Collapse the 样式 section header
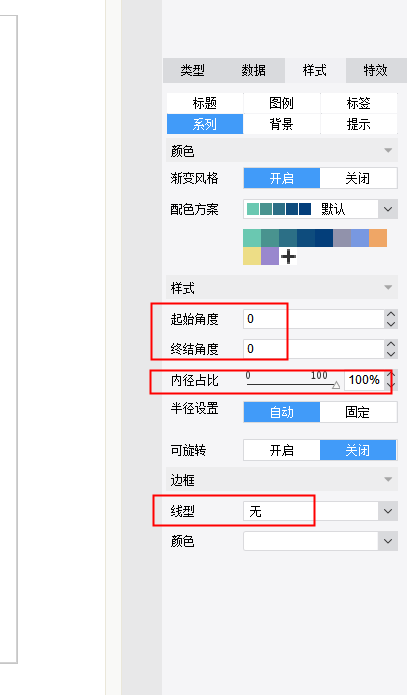Image resolution: width=407 pixels, height=695 pixels. pos(282,288)
